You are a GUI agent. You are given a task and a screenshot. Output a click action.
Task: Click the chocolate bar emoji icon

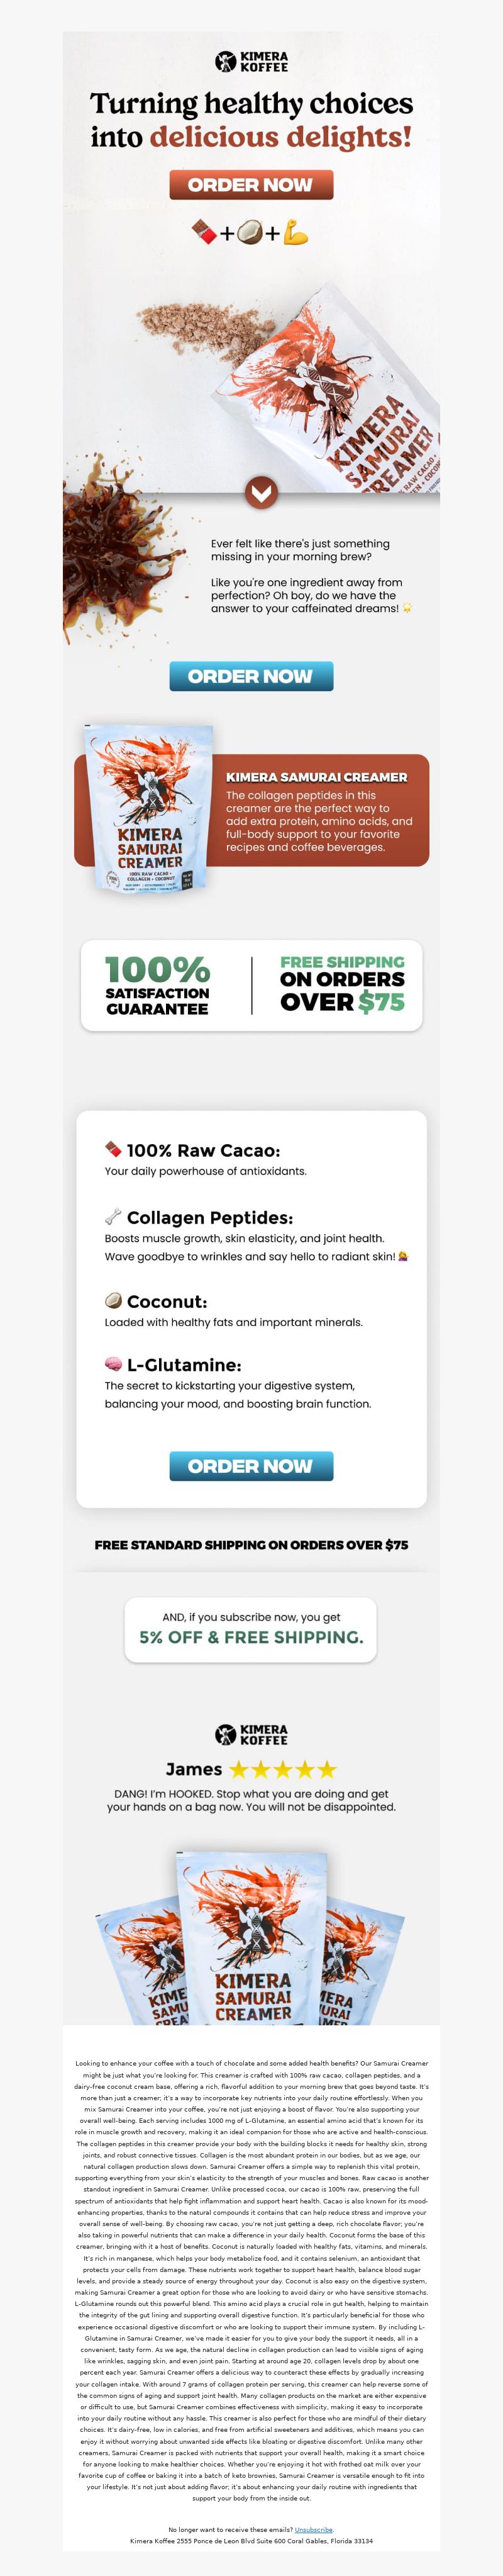point(204,233)
